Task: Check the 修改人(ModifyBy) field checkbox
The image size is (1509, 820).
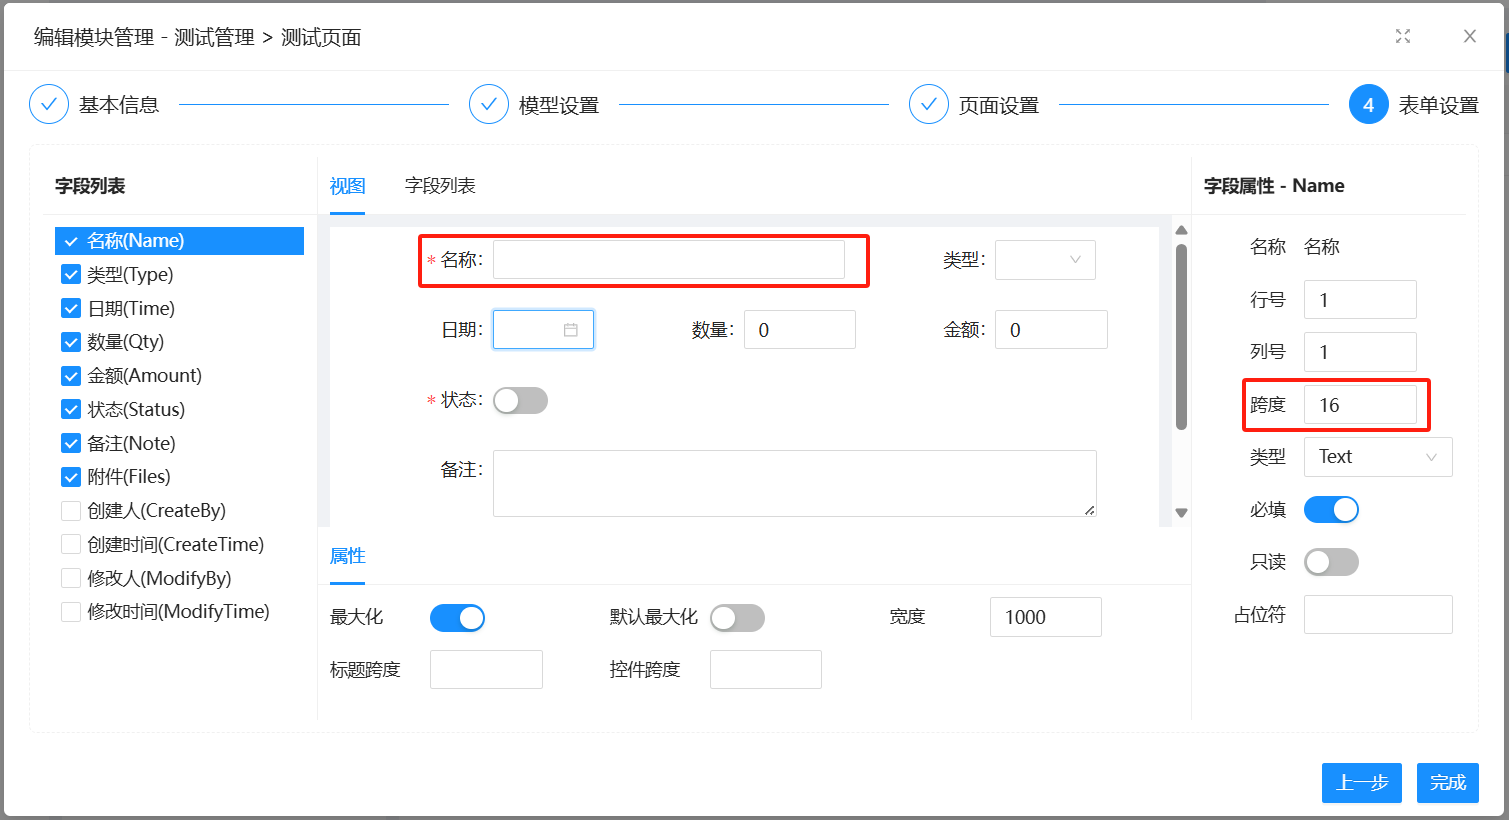Action: click(71, 578)
